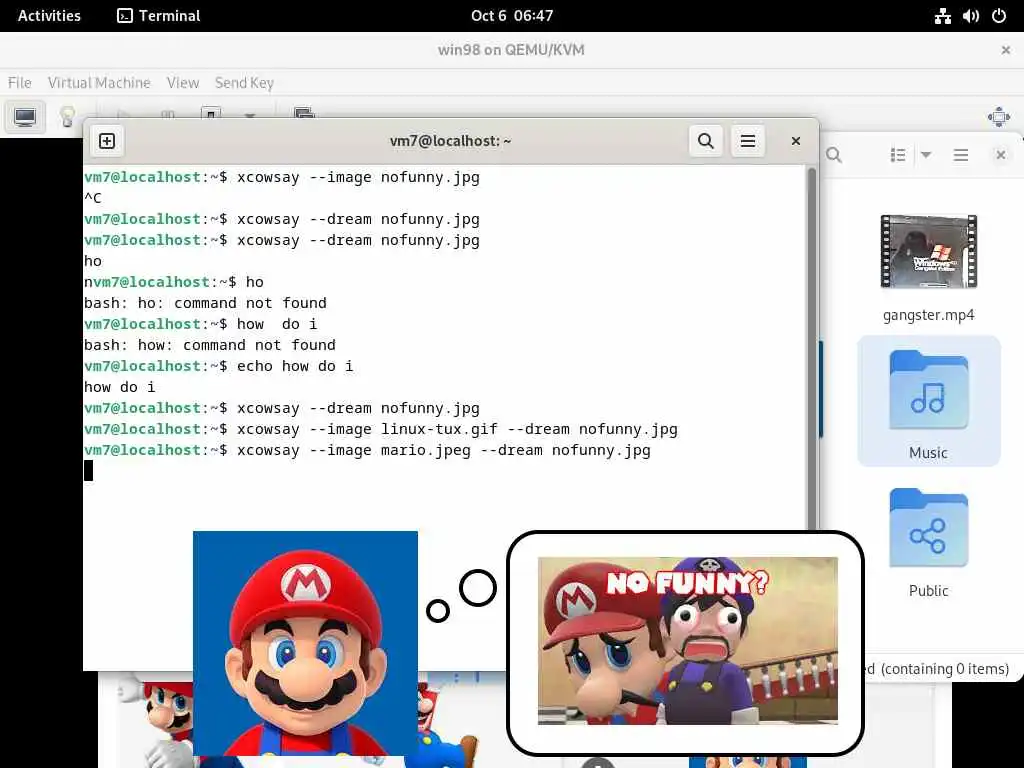The image size is (1024, 768).
Task: Open the Files window main menu
Action: (961, 155)
